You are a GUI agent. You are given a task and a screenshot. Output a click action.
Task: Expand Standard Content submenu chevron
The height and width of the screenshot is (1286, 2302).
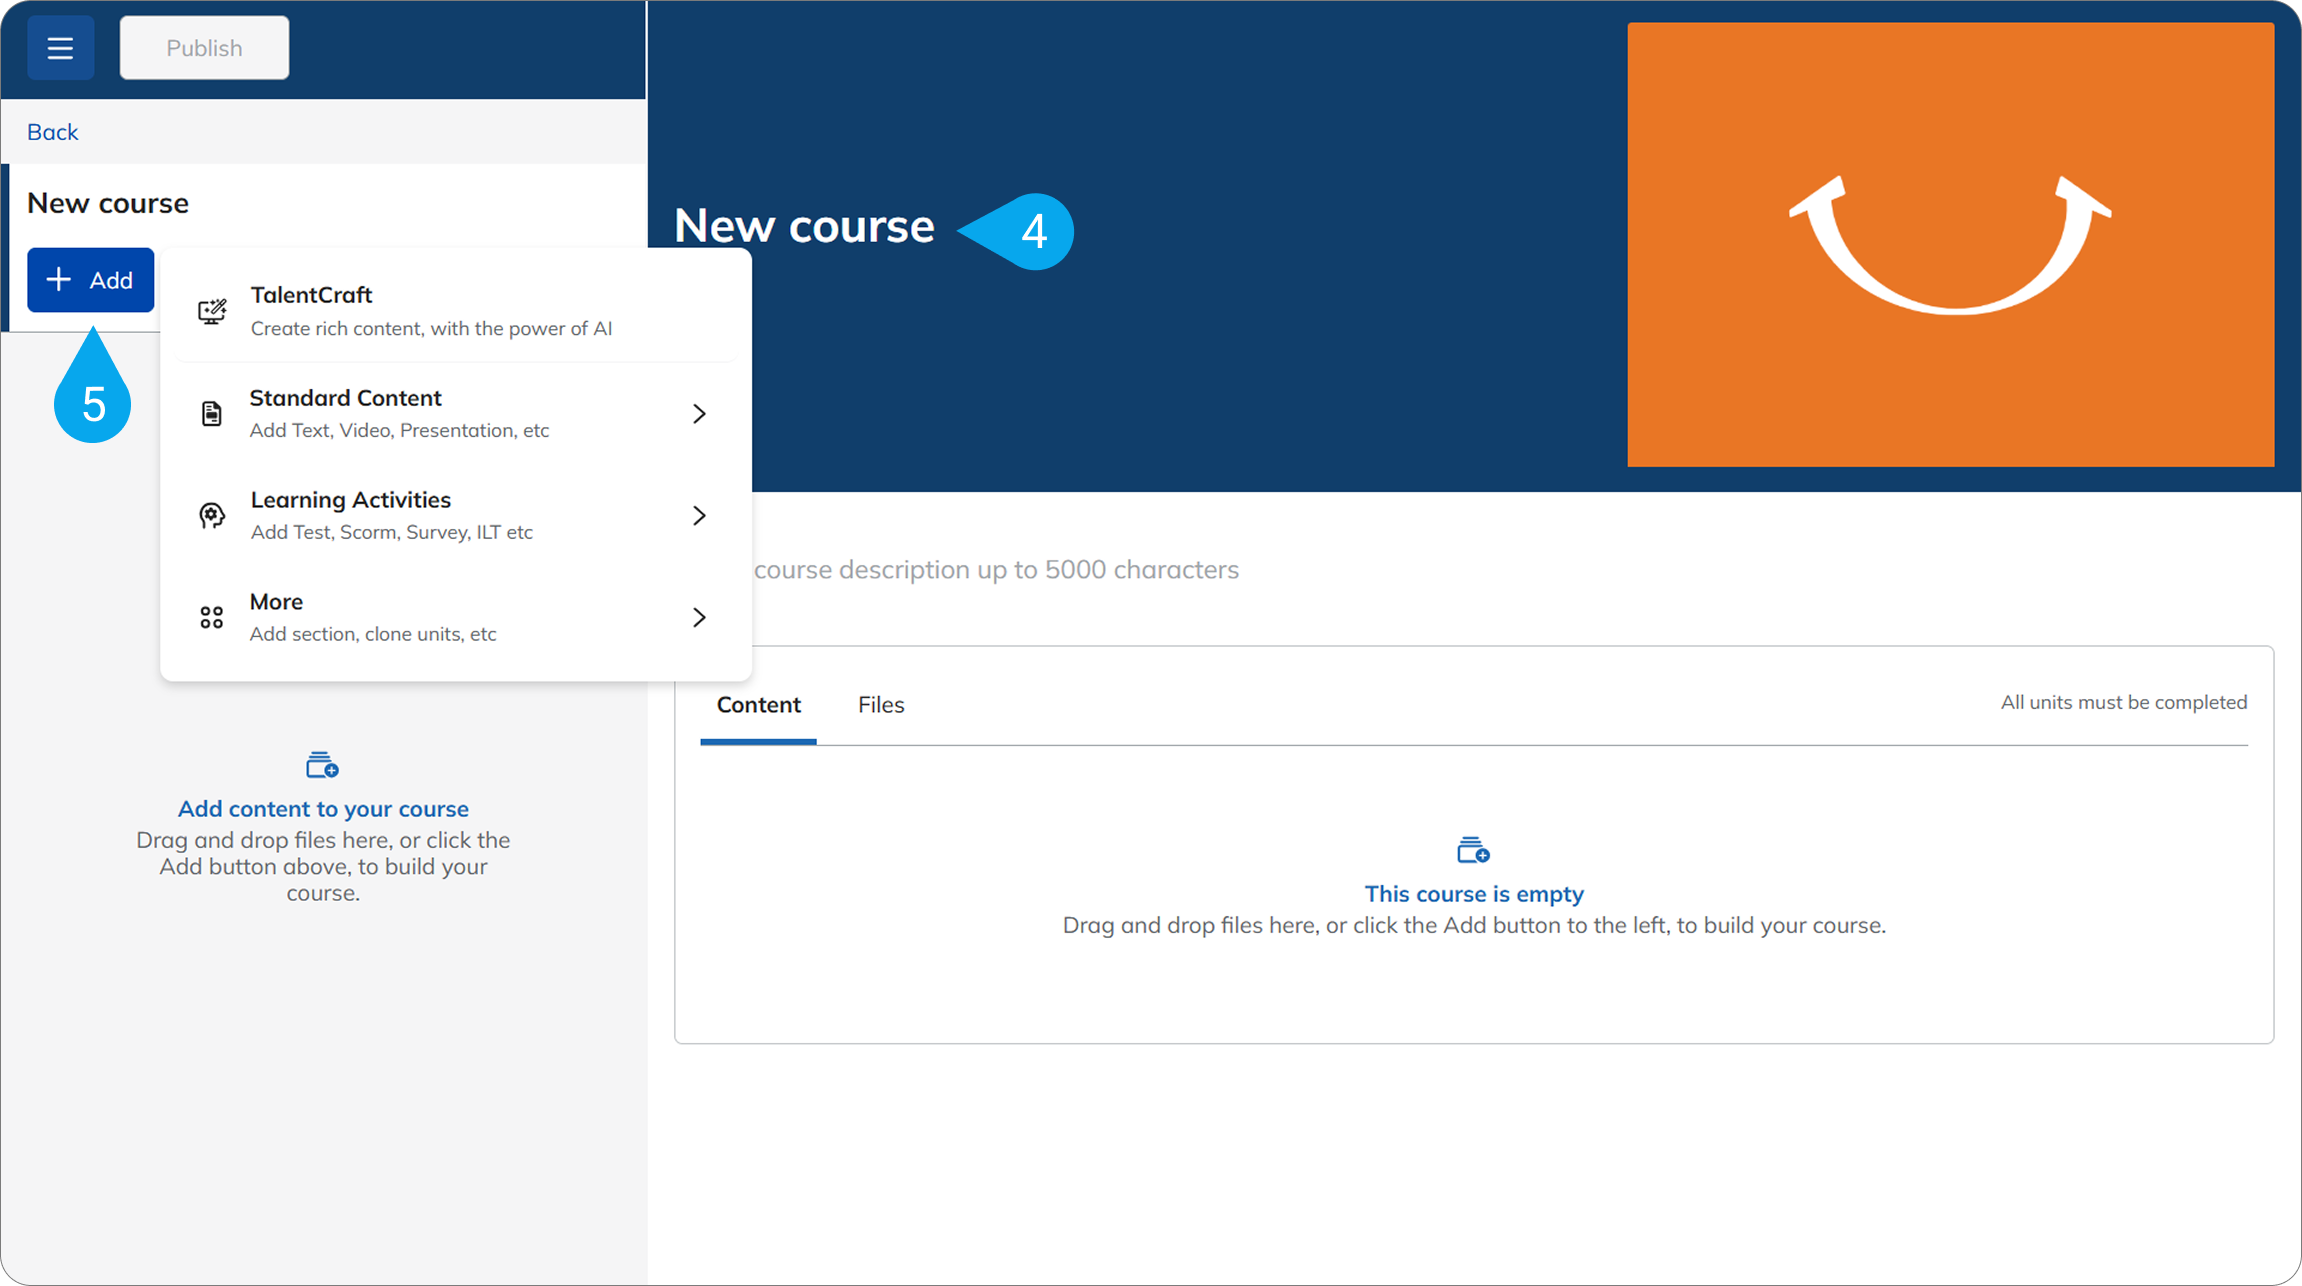[699, 414]
